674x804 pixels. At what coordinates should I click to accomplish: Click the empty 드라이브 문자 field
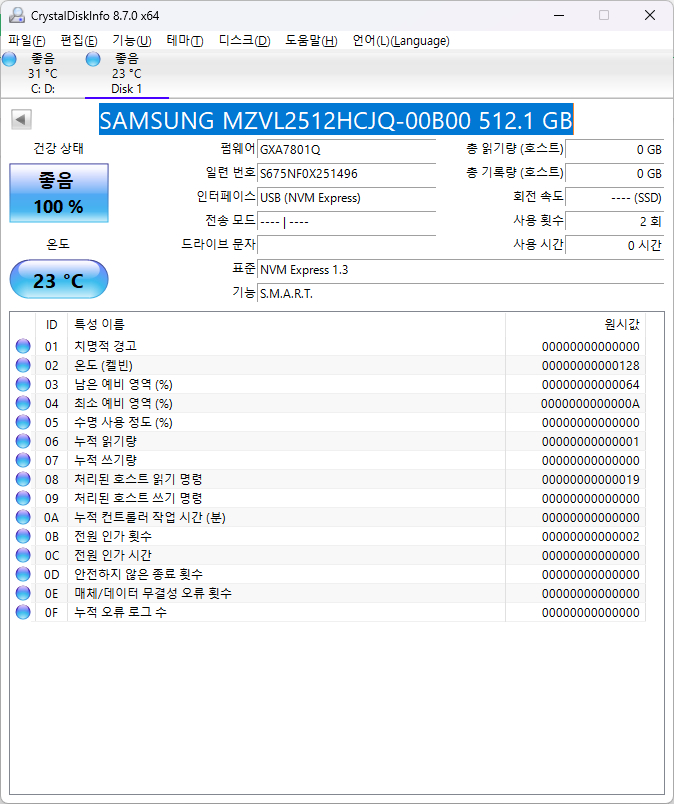[346, 245]
